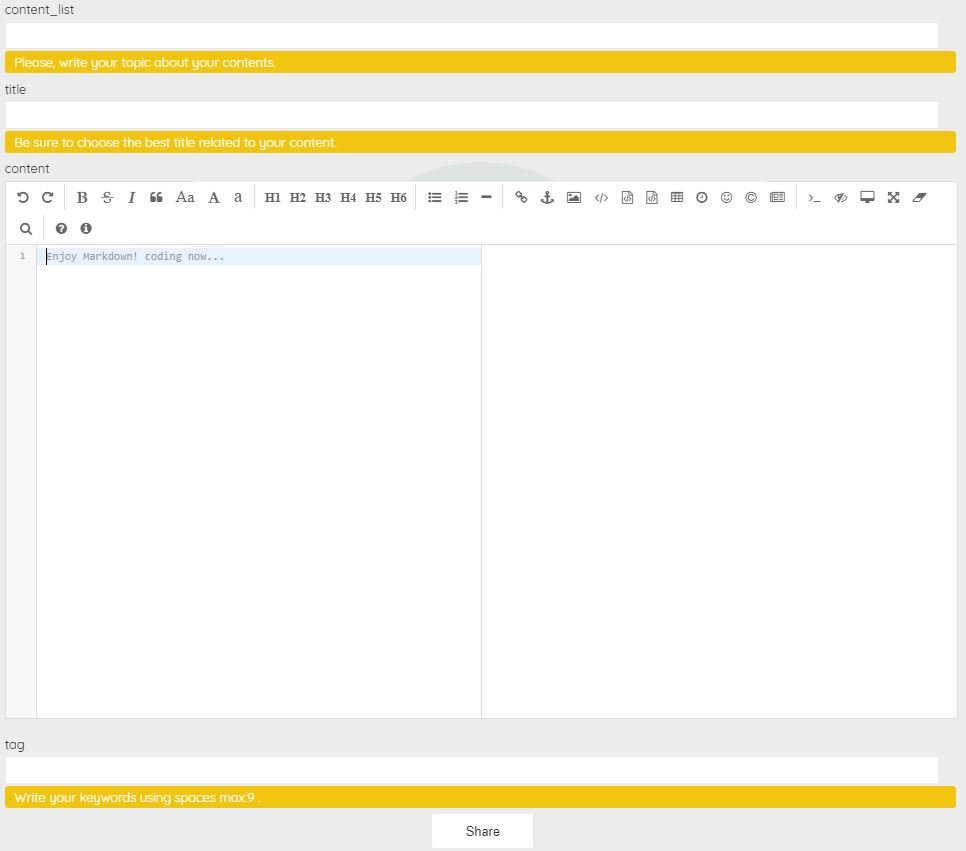Insert a horizontal rule
This screenshot has width=966, height=851.
(486, 197)
